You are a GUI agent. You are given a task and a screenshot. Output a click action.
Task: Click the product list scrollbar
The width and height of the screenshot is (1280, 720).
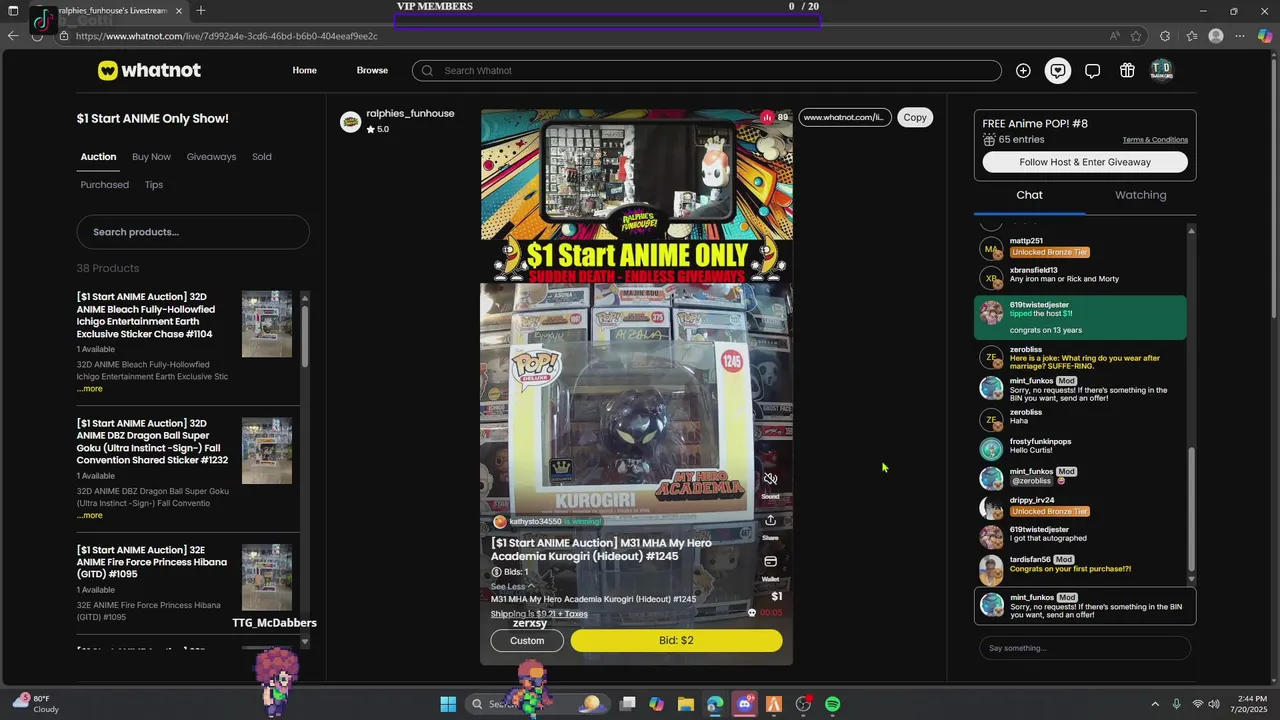click(x=305, y=335)
